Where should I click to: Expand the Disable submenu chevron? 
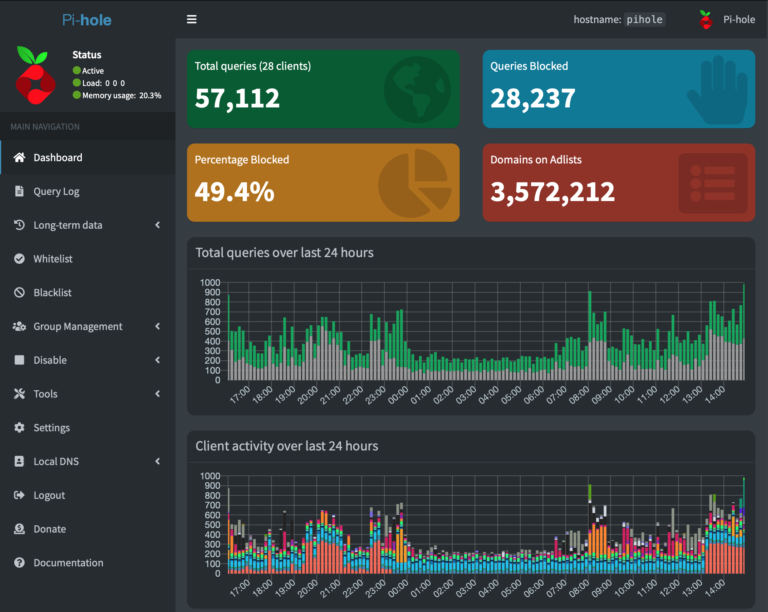[x=158, y=360]
